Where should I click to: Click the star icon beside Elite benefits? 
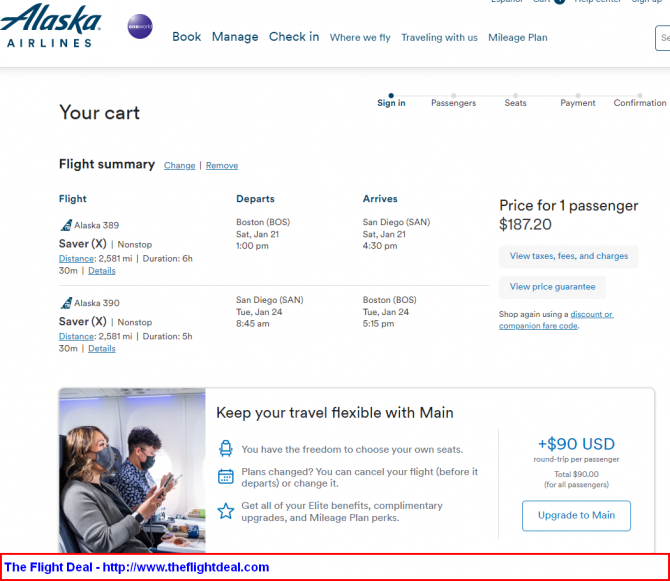point(226,511)
